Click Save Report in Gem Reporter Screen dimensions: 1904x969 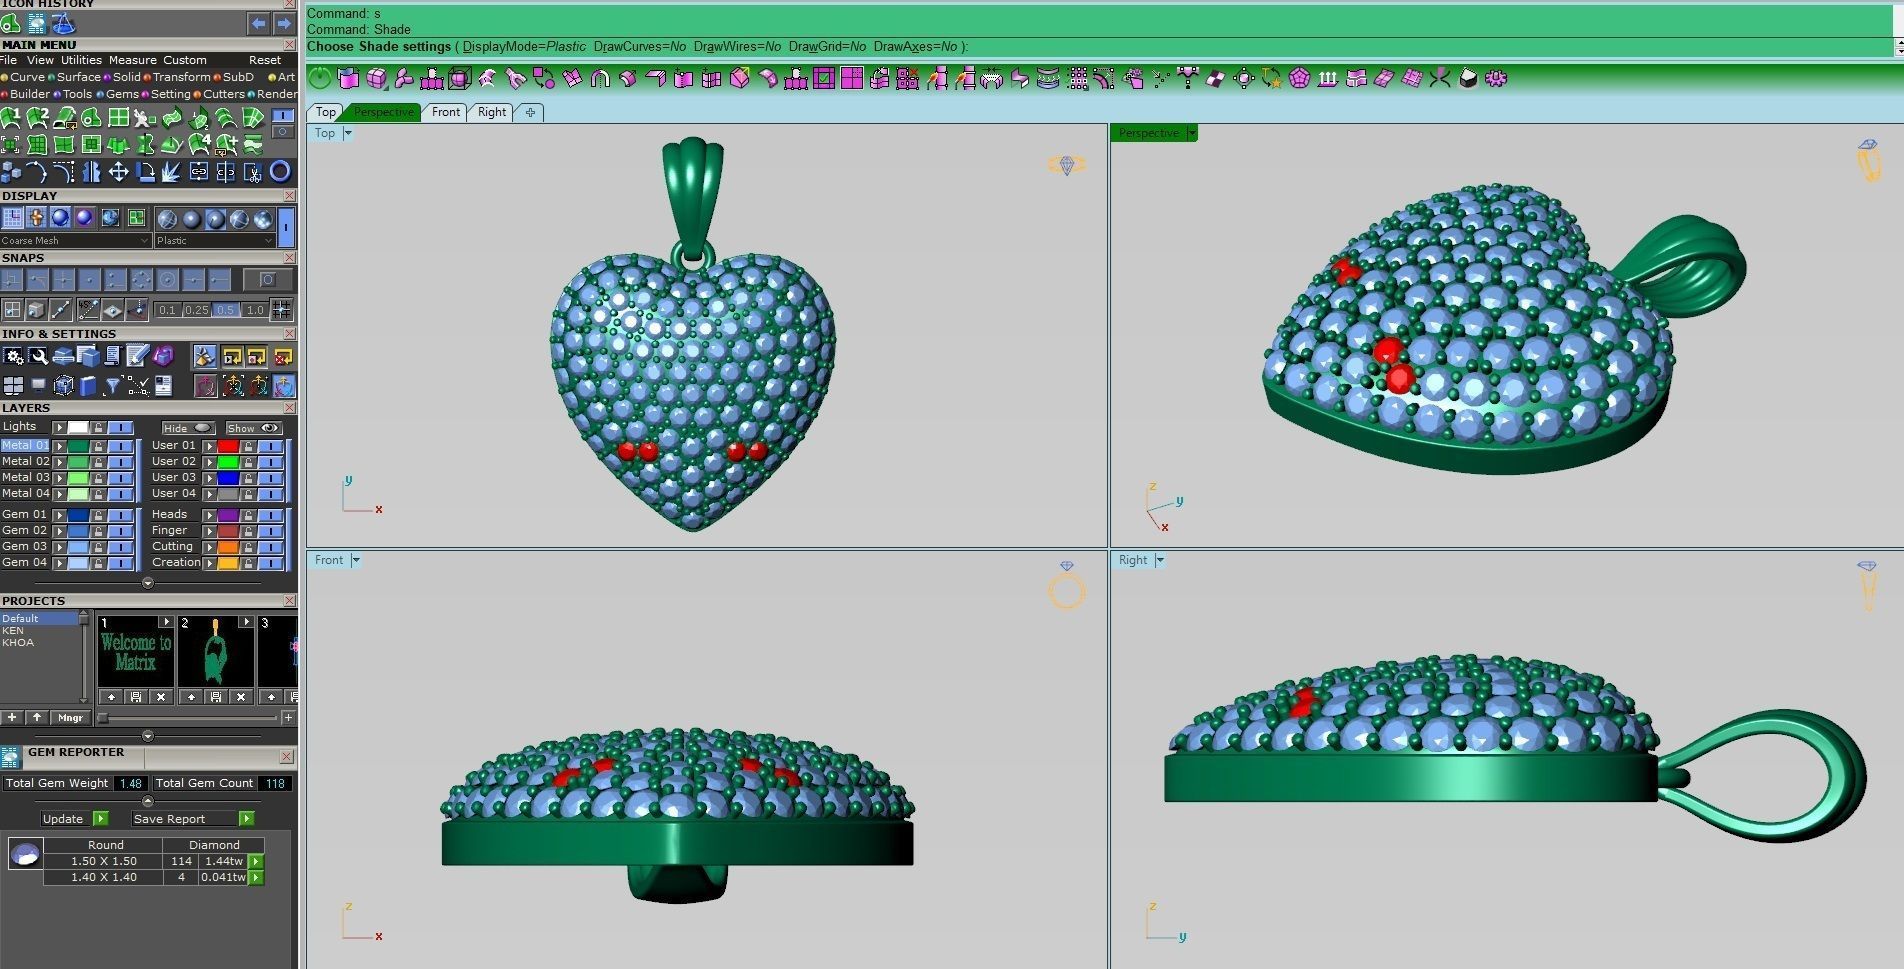coord(193,818)
